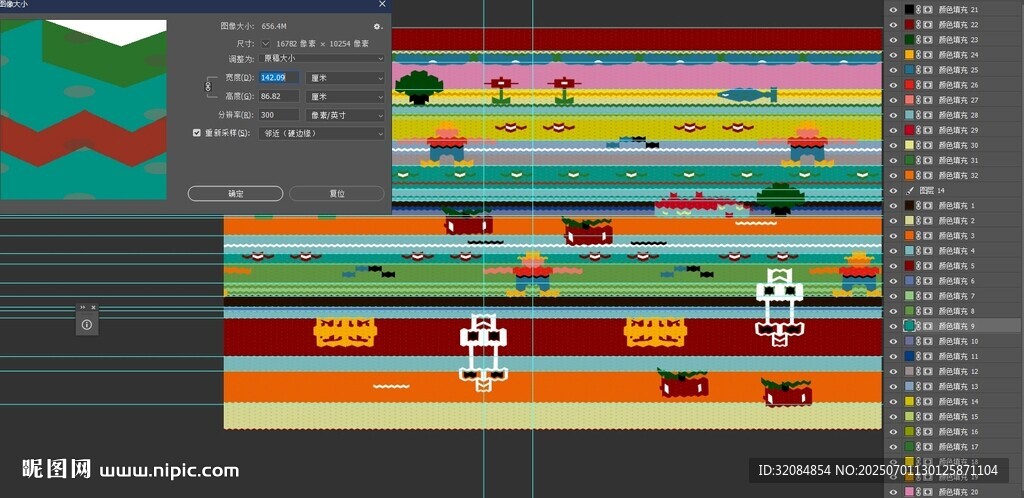Viewport: 1024px width, 498px height.
Task: Select the layer mask of 颜色填充 22
Action: click(927, 25)
